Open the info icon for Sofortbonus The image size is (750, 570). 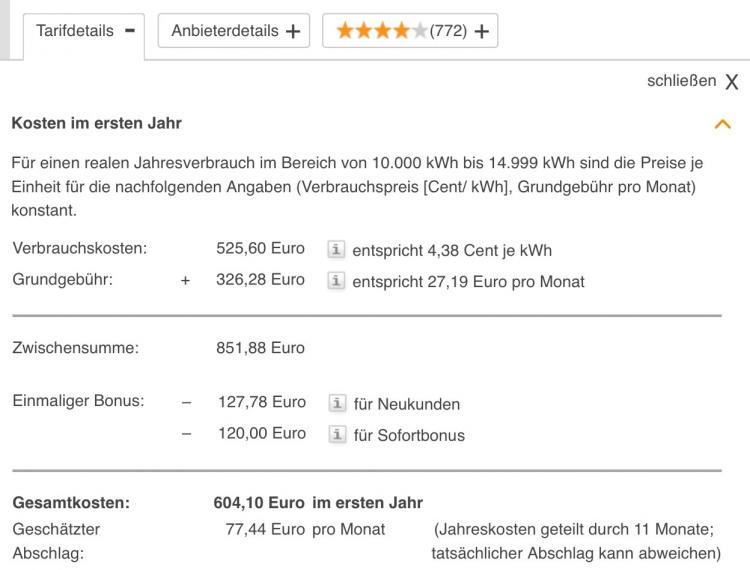(x=337, y=435)
